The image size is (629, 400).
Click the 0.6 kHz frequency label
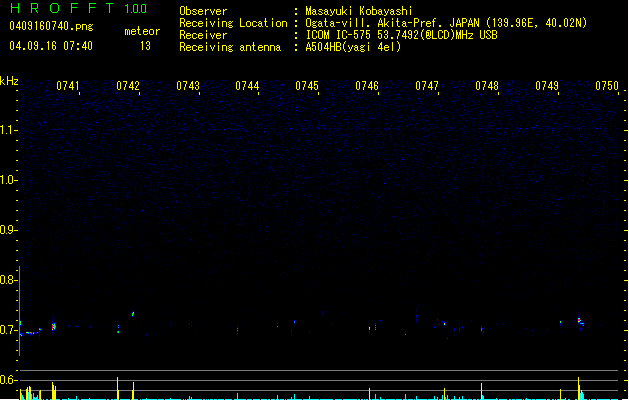tap(9, 380)
